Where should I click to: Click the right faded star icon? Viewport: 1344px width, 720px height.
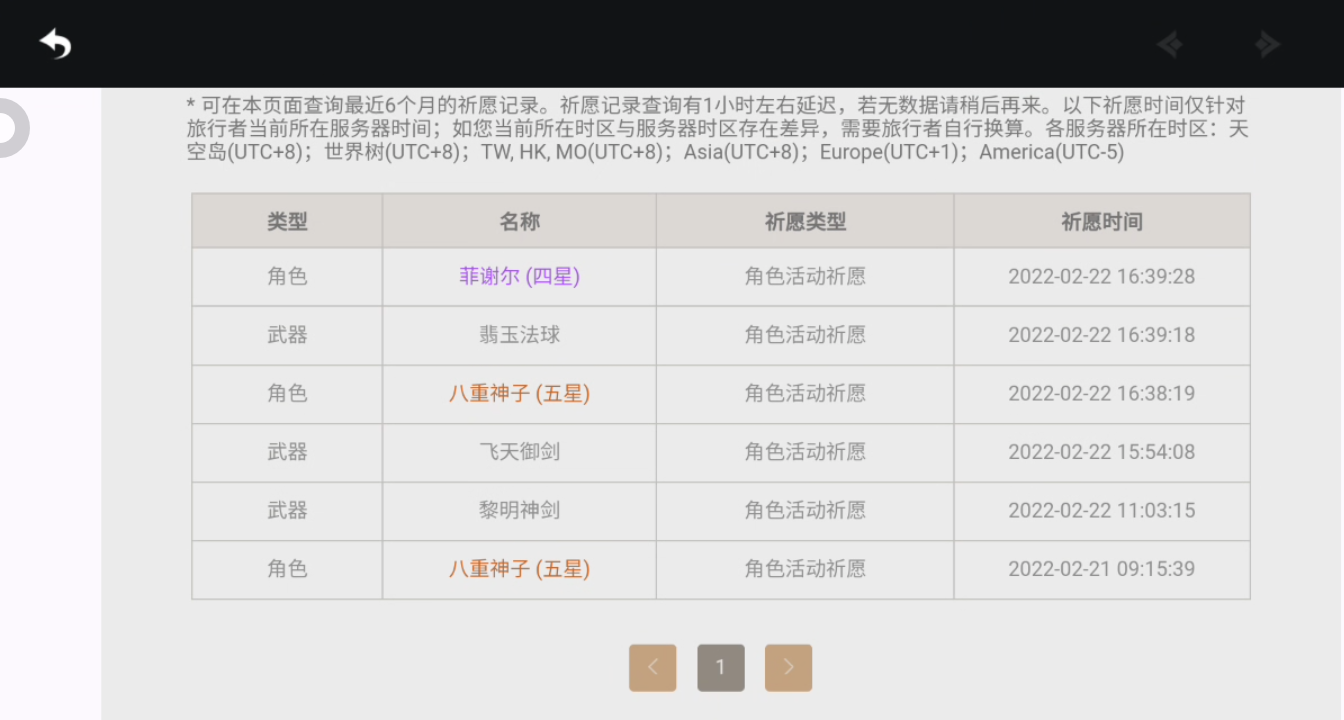(x=1267, y=44)
